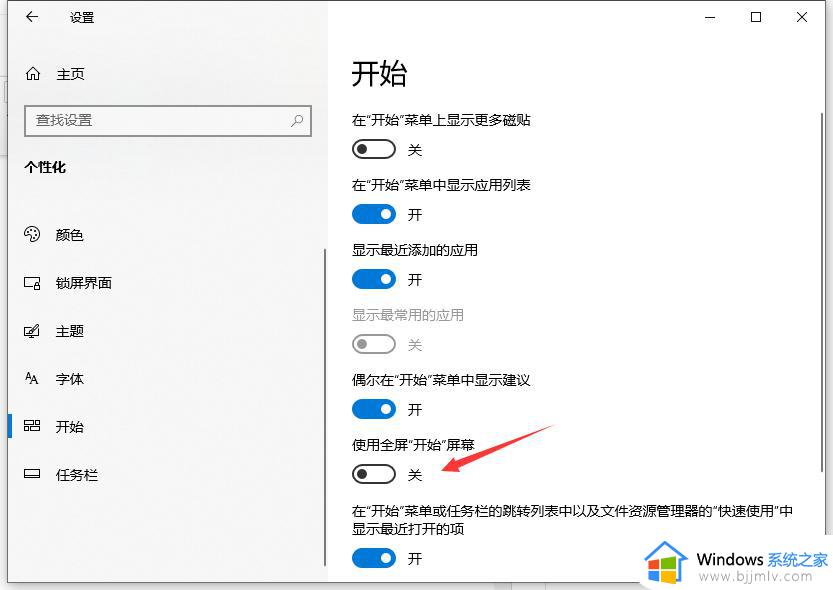The width and height of the screenshot is (833, 590).
Task: Enable 在开始菜单上显示更多磁贴 toggle
Action: [x=373, y=149]
